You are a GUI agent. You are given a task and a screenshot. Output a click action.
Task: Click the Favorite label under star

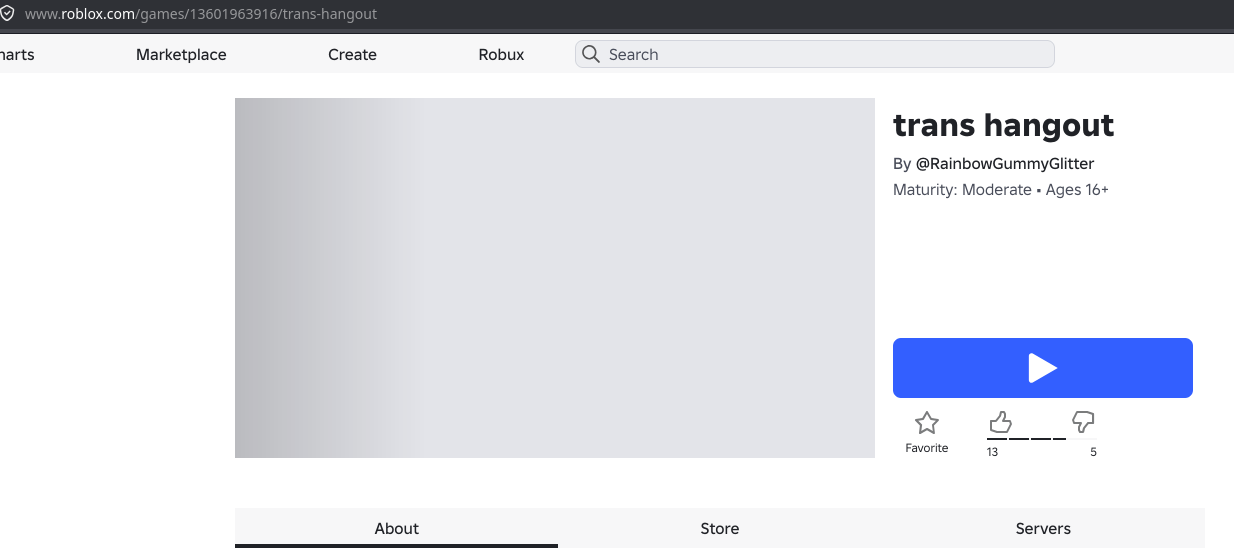pos(927,448)
